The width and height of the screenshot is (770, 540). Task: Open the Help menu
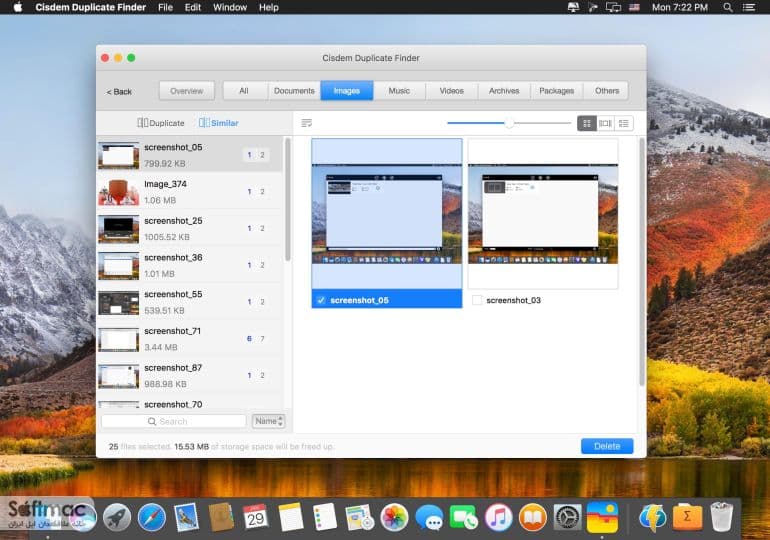coord(269,7)
